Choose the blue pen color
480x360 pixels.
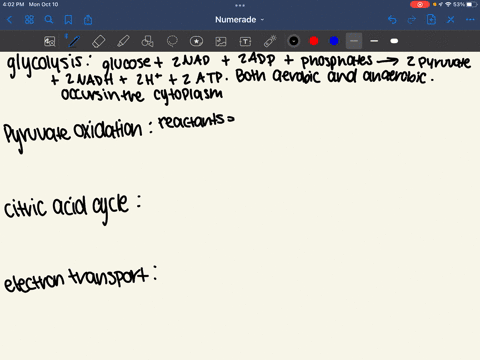coord(334,41)
